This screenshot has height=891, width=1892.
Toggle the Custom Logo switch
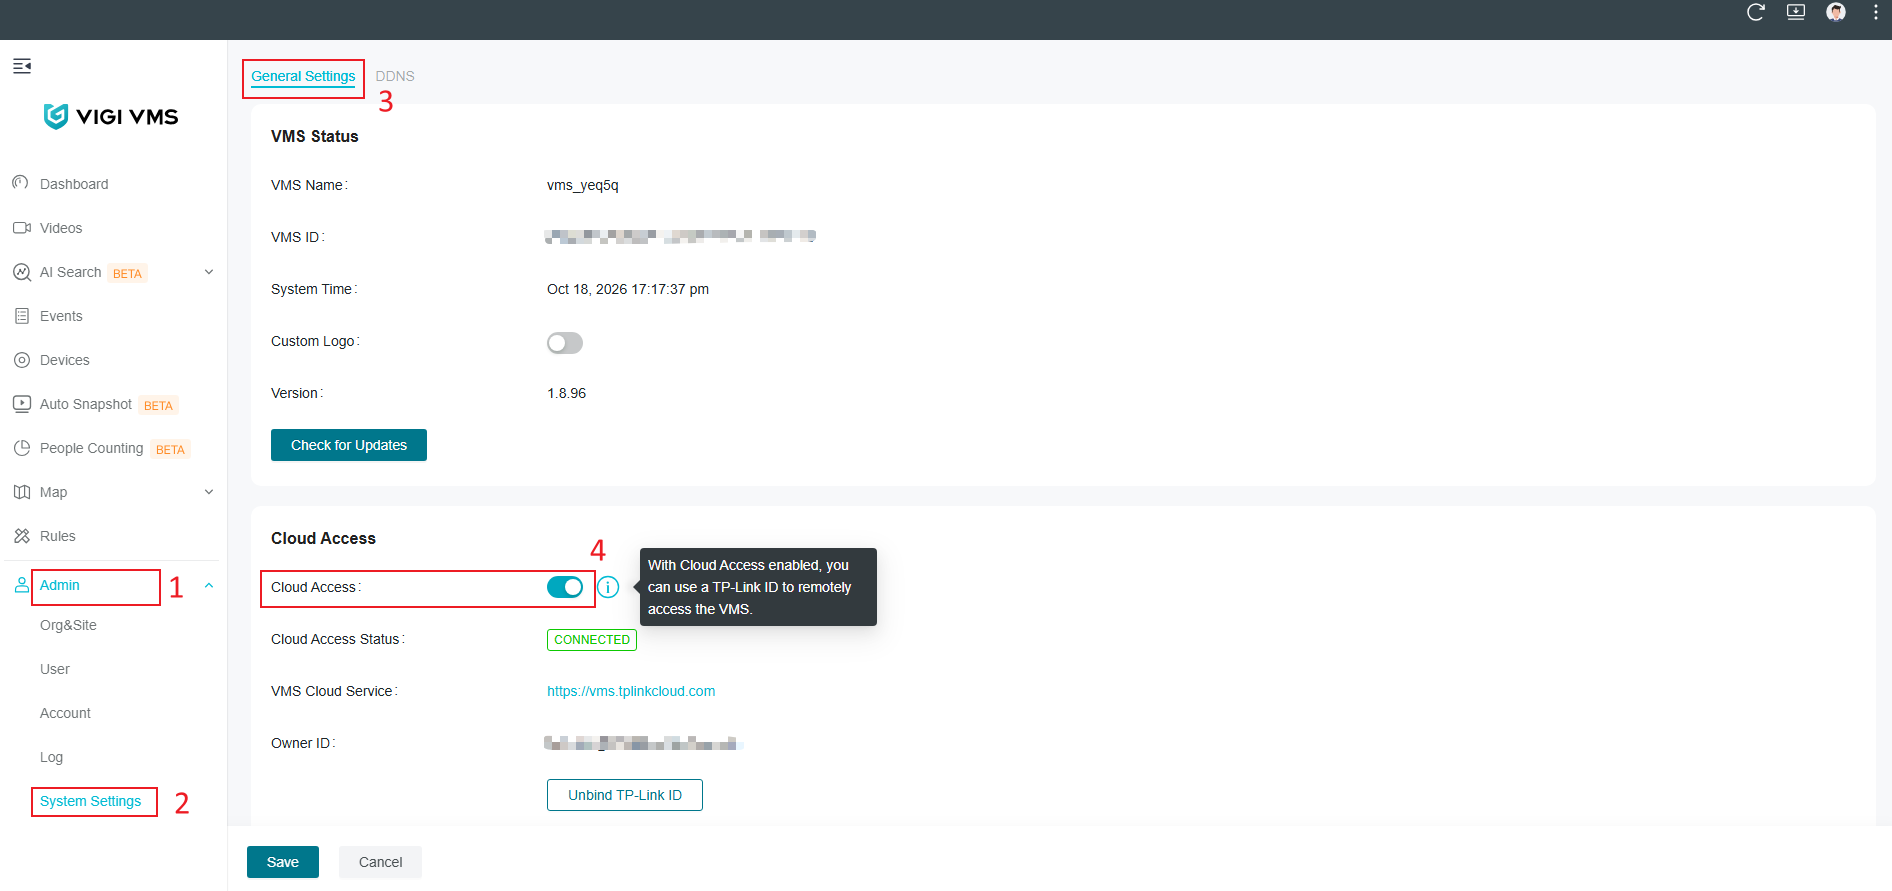pyautogui.click(x=565, y=343)
